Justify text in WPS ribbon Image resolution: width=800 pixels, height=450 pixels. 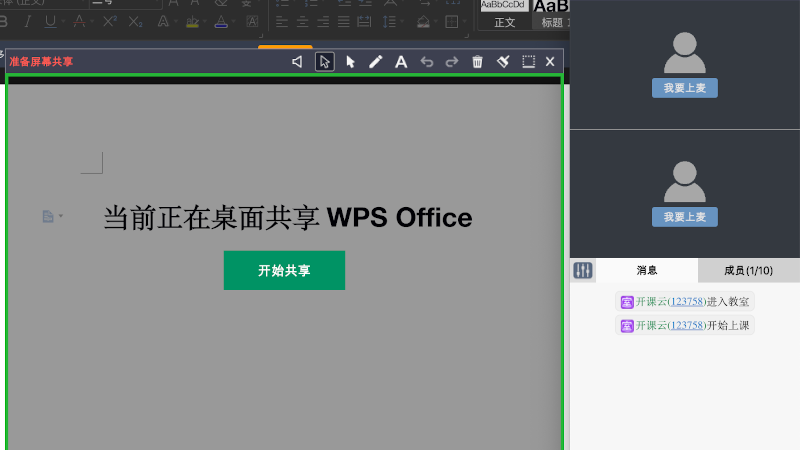(343, 21)
